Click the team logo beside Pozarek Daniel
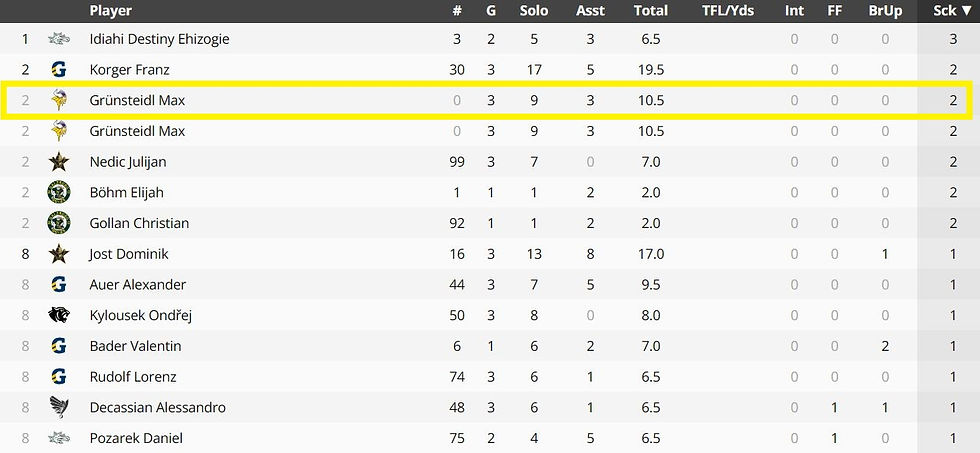980x453 pixels. click(x=59, y=438)
